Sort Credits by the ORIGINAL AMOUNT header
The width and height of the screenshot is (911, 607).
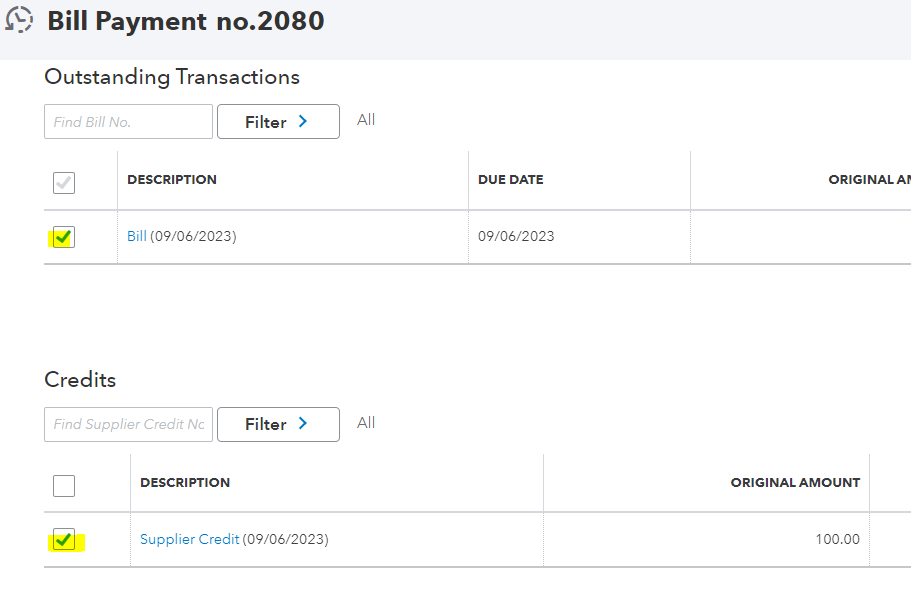795,482
